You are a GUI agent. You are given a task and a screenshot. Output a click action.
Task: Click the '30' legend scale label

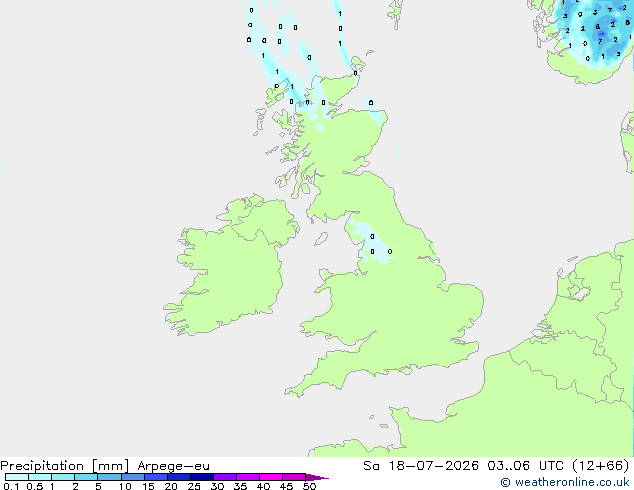coord(217,486)
